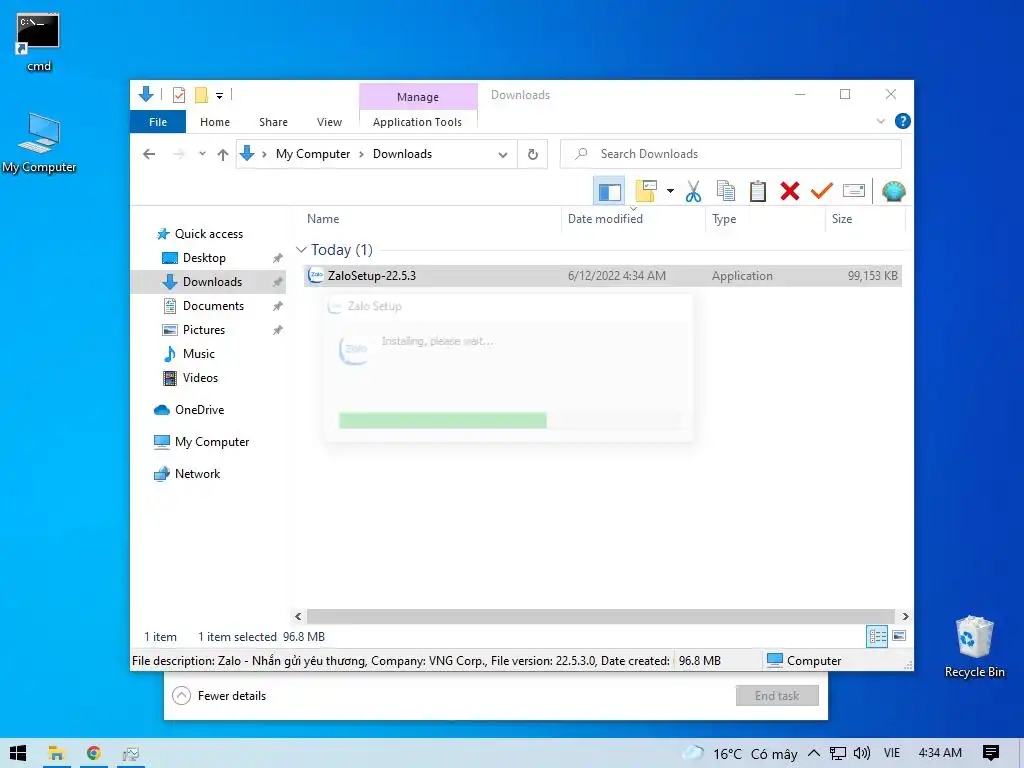Screen dimensions: 1024x768
Task: Click the Properties icon in quick access toolbar
Action: (178, 95)
